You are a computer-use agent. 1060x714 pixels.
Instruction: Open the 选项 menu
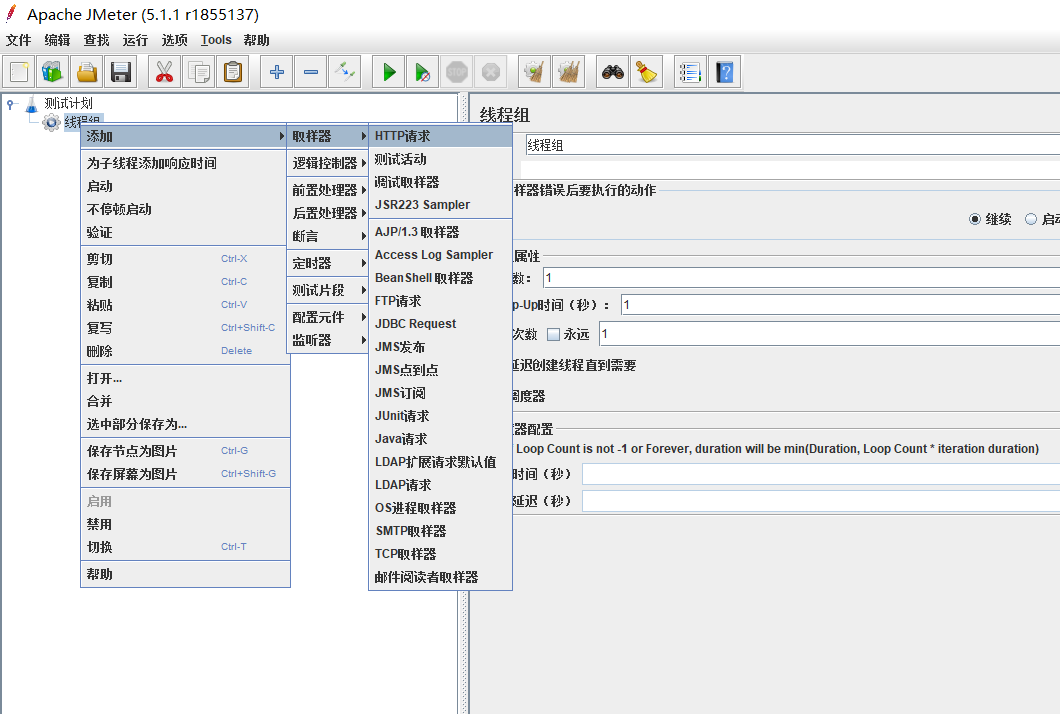click(x=174, y=40)
